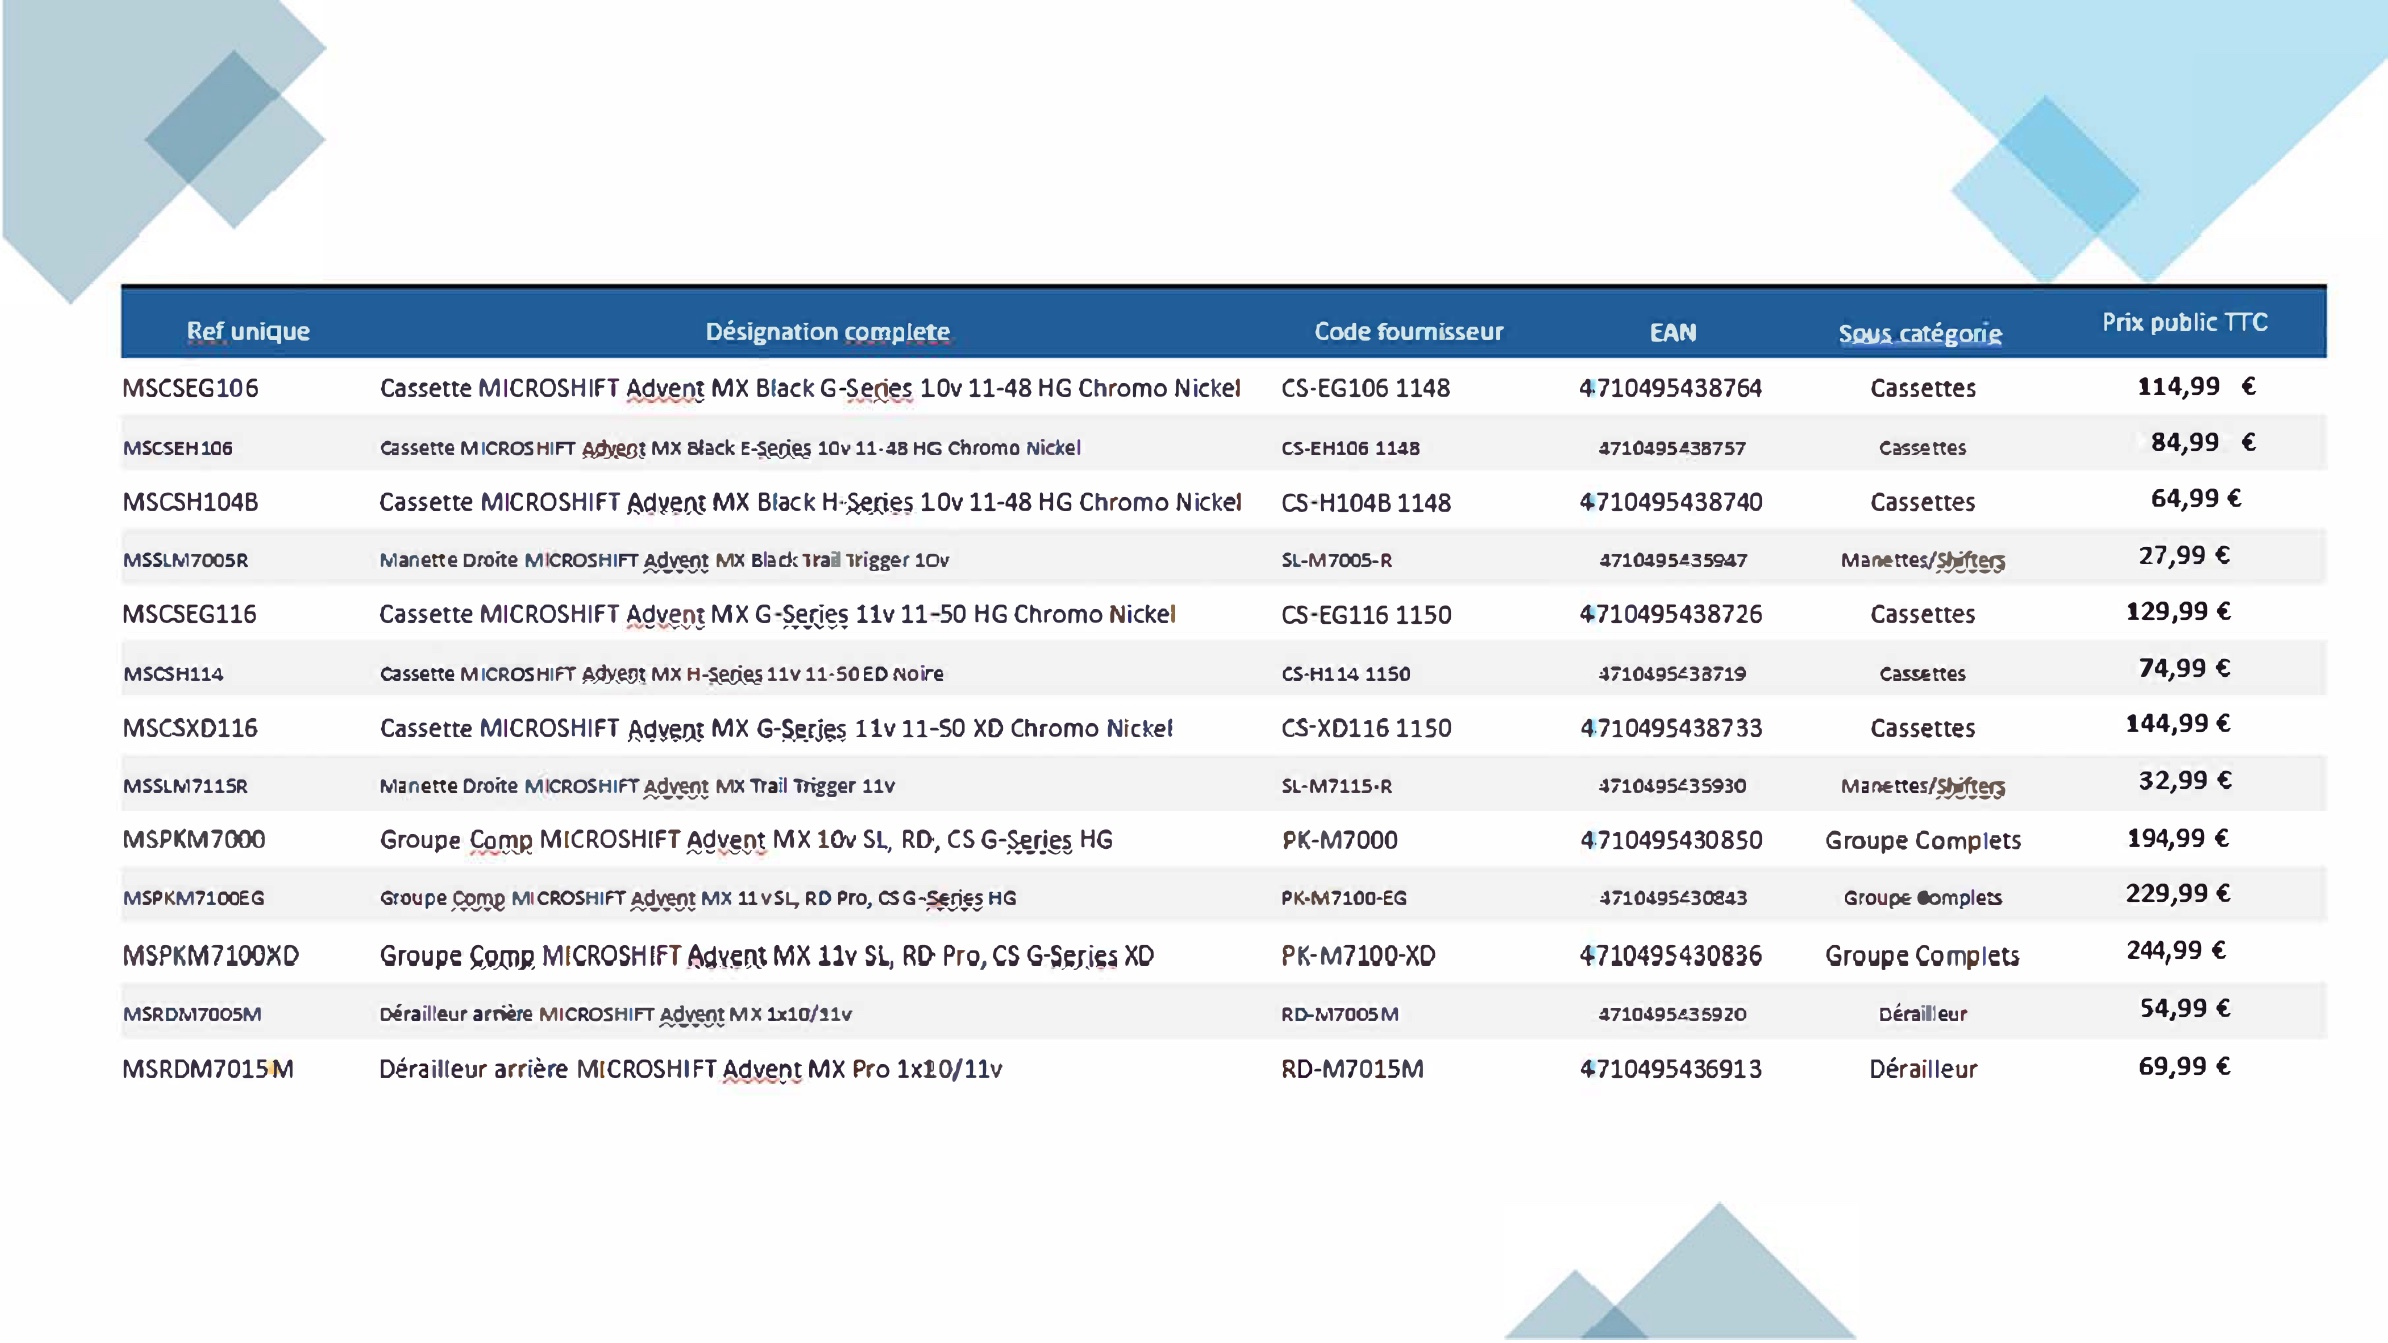Click the 'Prix public TTC' header
2388x1343 pixels.
coord(2184,322)
